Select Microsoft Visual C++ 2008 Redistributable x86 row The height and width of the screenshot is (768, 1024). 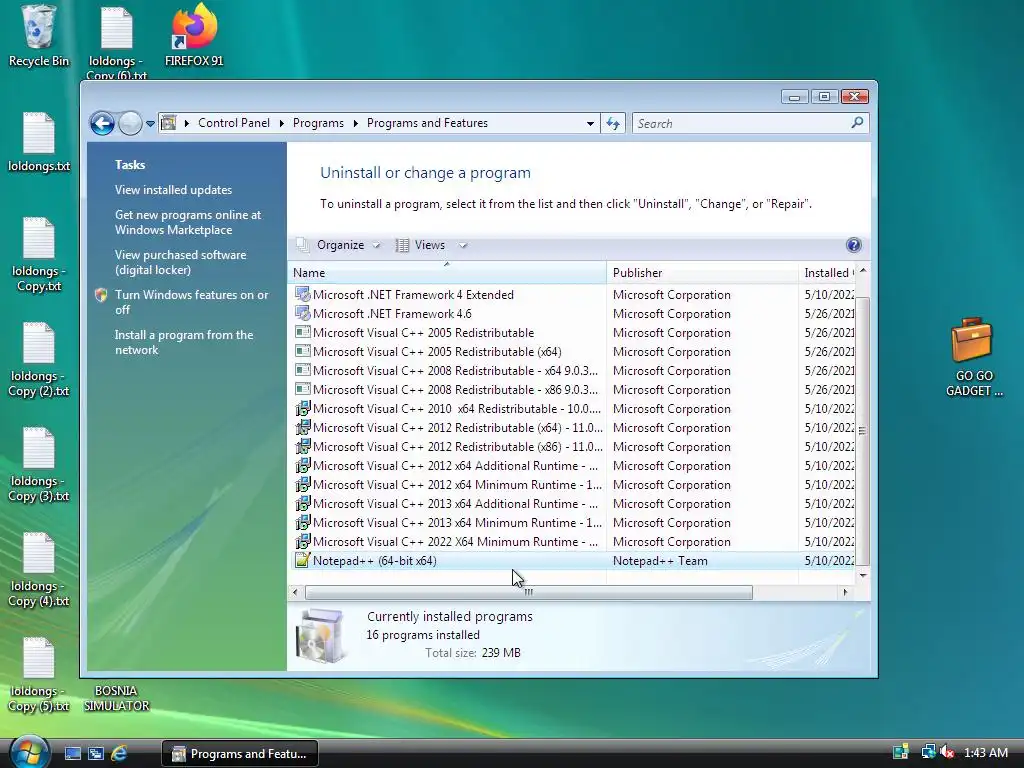pyautogui.click(x=571, y=389)
